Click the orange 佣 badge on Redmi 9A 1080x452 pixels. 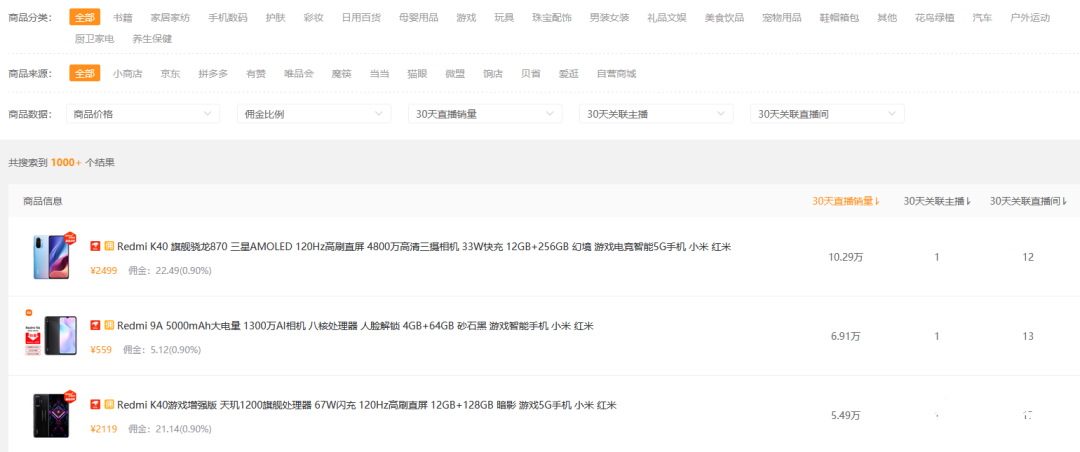click(109, 325)
